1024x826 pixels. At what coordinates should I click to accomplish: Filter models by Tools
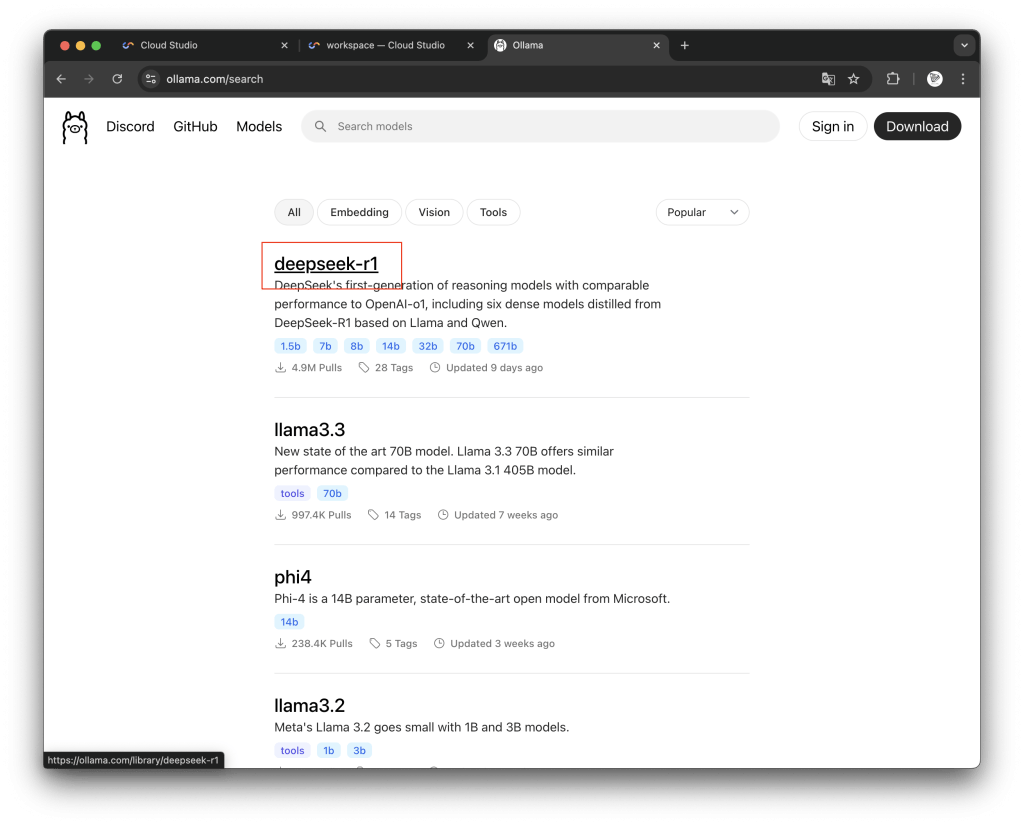493,212
